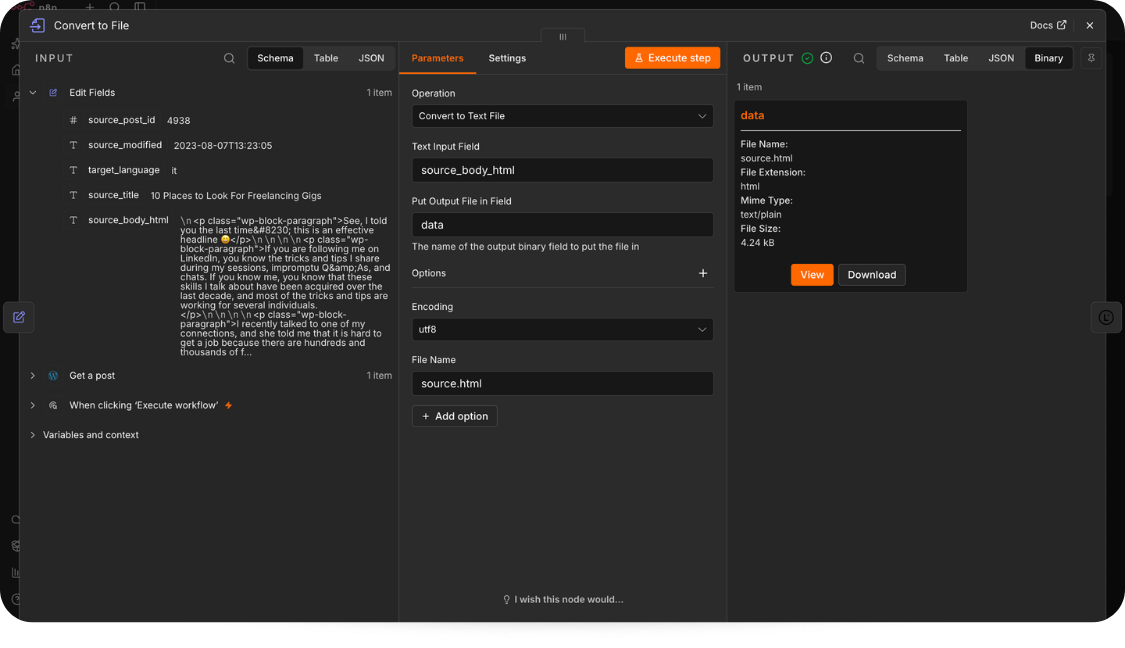Open the Operation dropdown
This screenshot has width=1125, height=648.
[x=562, y=116]
